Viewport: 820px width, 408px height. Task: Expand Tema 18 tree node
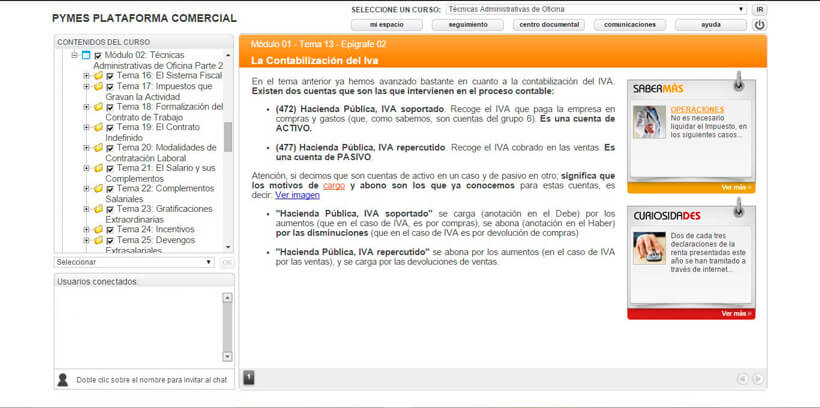click(86, 107)
